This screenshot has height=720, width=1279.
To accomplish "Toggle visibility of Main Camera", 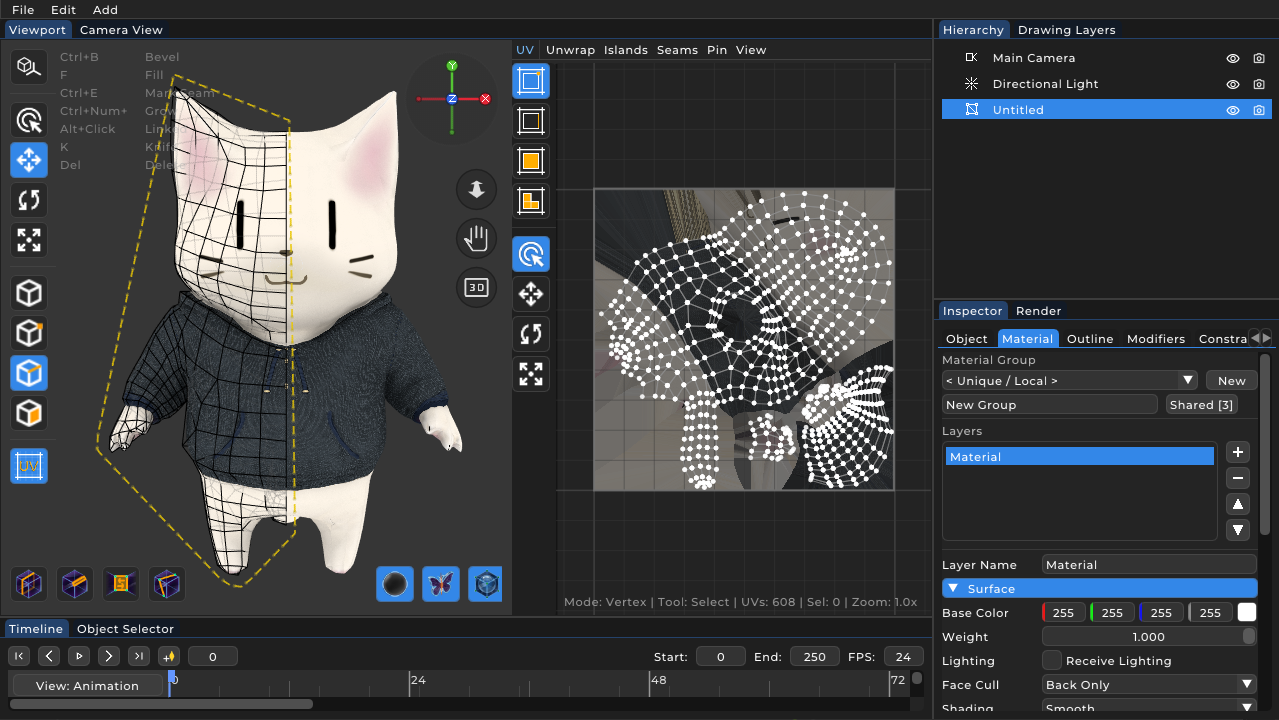I will [x=1233, y=58].
